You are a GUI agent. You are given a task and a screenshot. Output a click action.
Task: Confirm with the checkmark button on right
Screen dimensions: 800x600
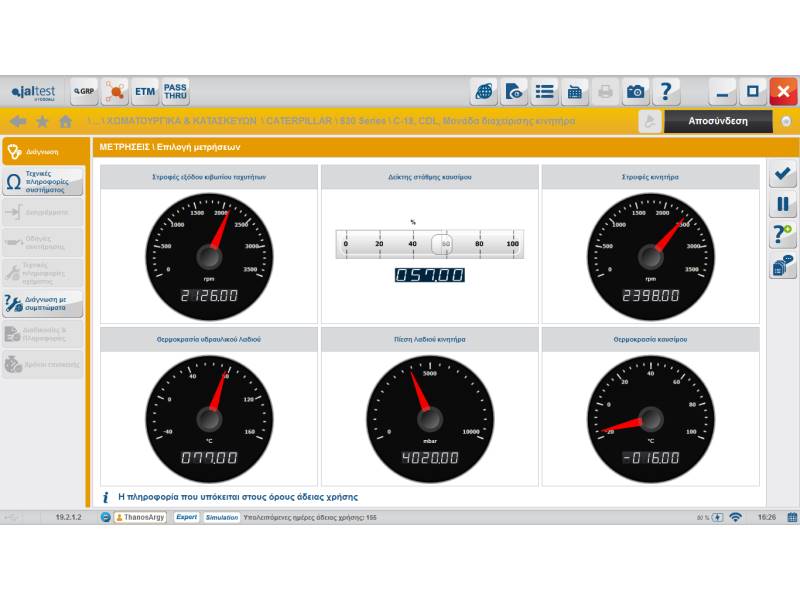click(x=782, y=175)
